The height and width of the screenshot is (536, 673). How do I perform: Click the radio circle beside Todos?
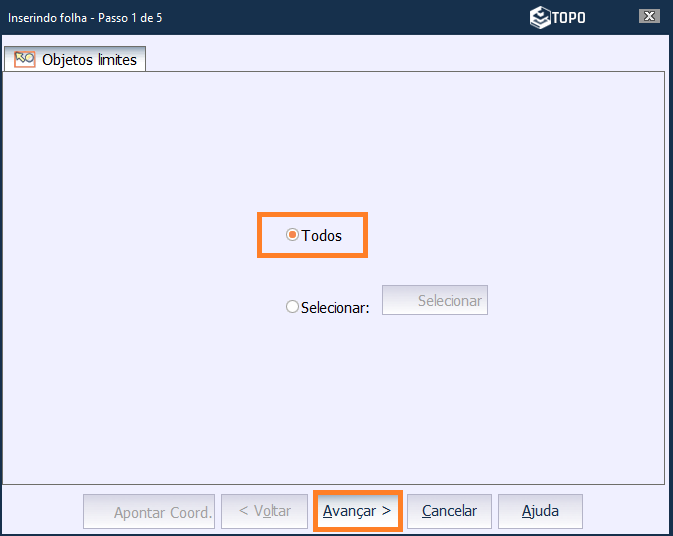click(292, 236)
